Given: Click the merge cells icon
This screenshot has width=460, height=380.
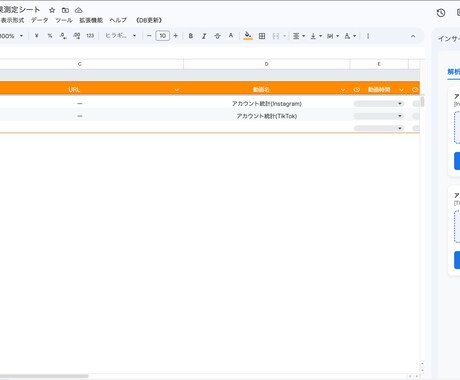Looking at the screenshot, I should pyautogui.click(x=276, y=36).
